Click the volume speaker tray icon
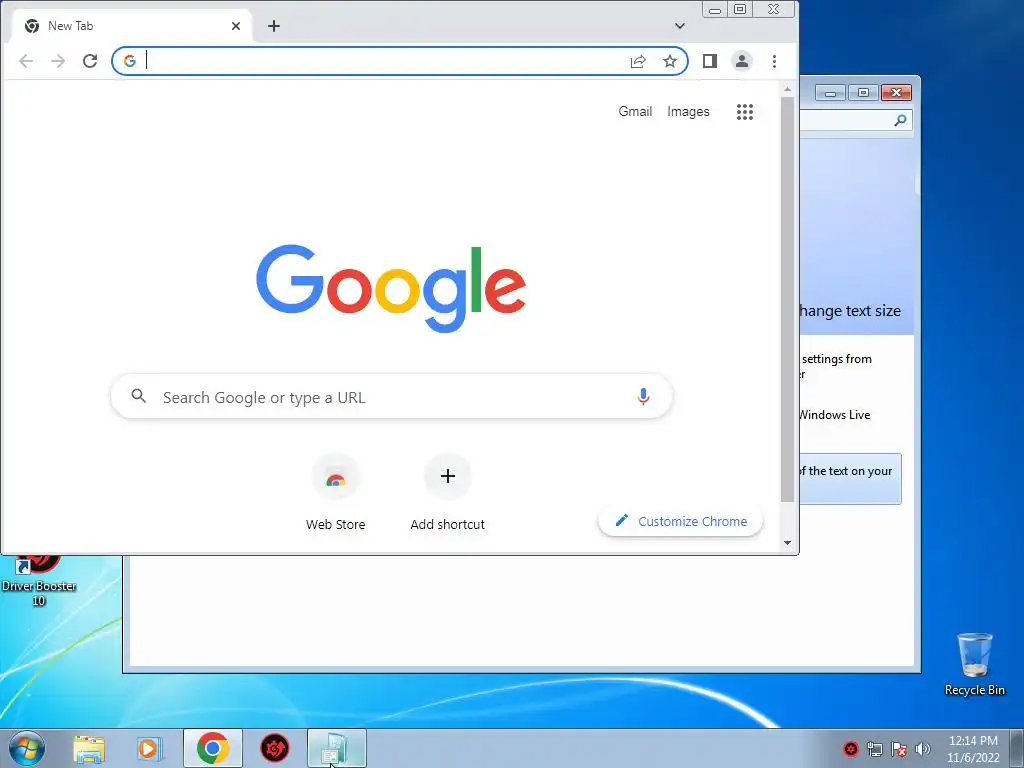The width and height of the screenshot is (1024, 768). [x=923, y=749]
